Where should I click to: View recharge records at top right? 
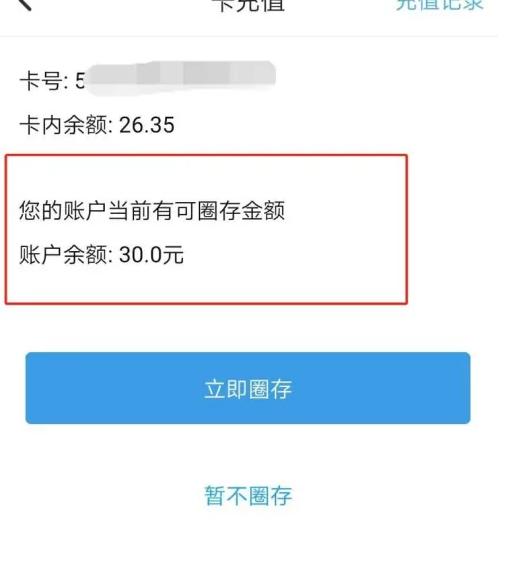(x=440, y=5)
